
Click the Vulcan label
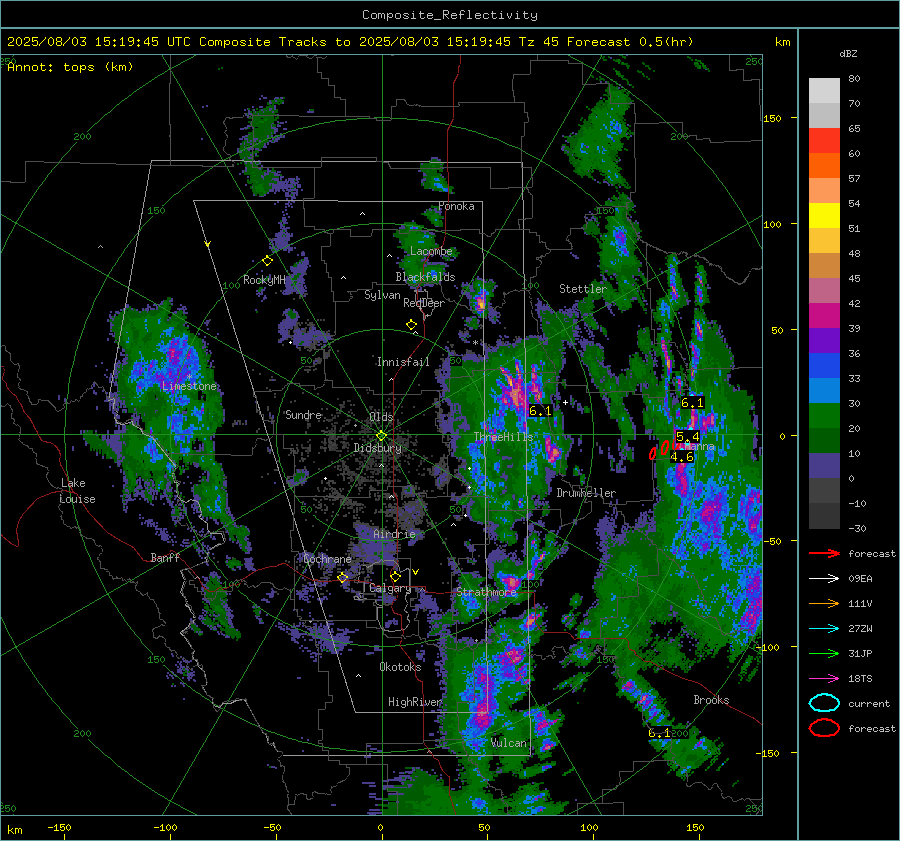pos(509,743)
